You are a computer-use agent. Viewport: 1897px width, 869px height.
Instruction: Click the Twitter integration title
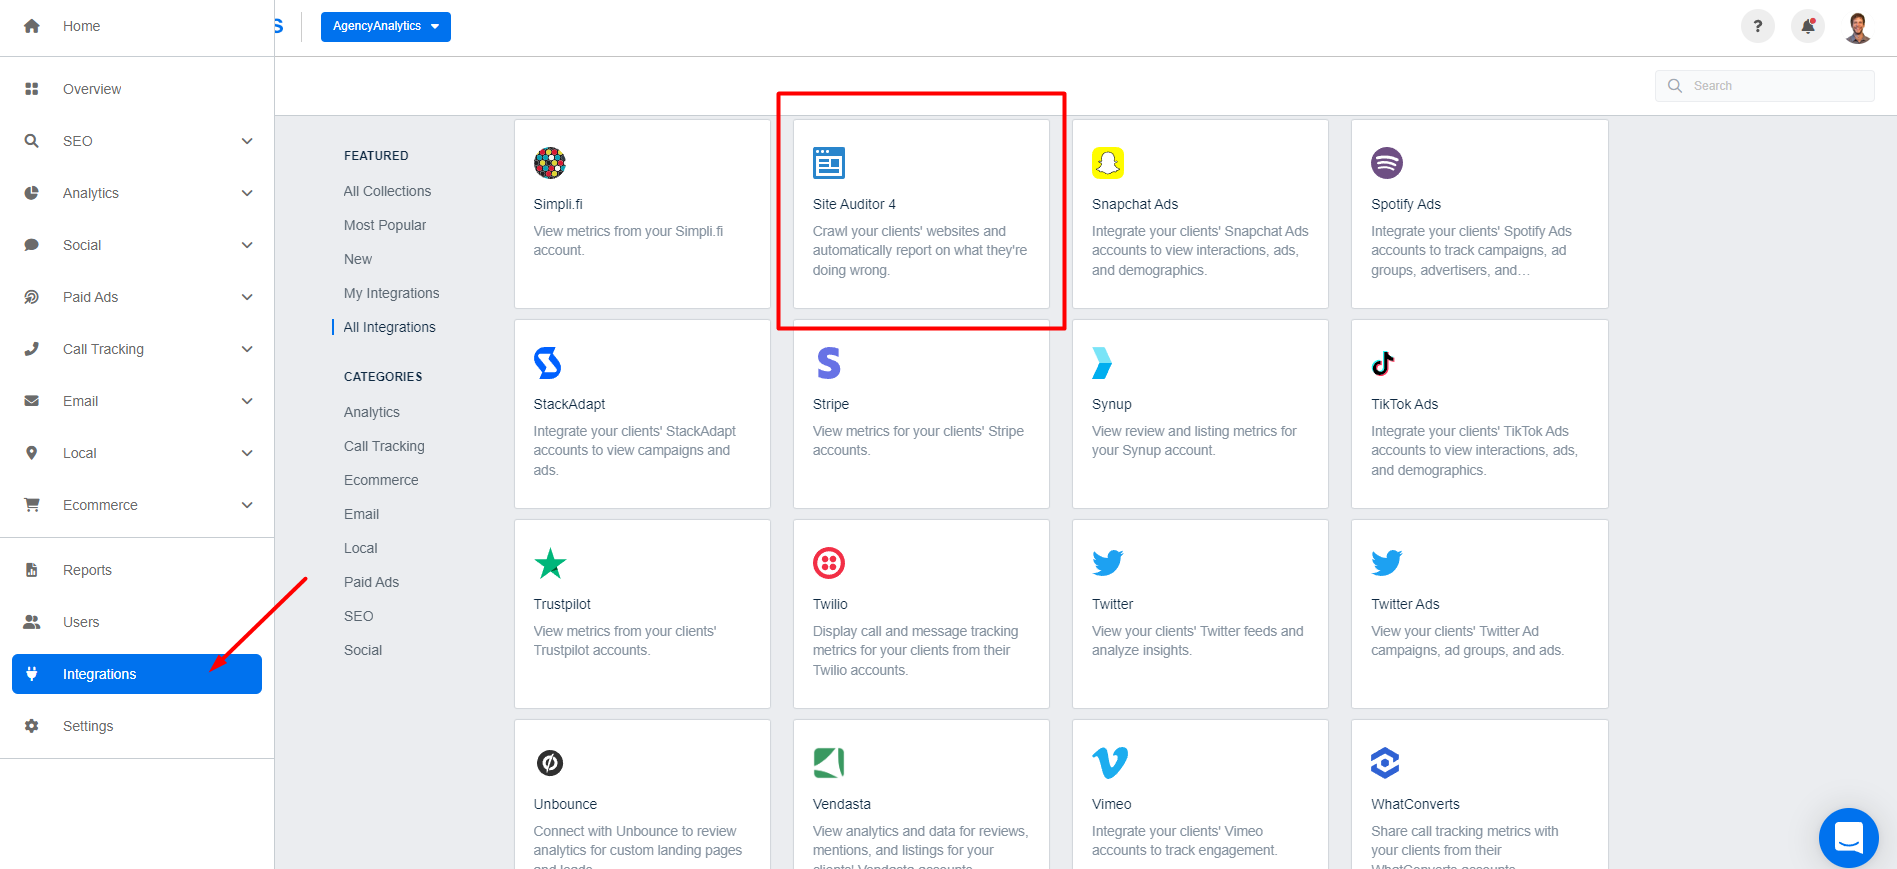point(1112,604)
